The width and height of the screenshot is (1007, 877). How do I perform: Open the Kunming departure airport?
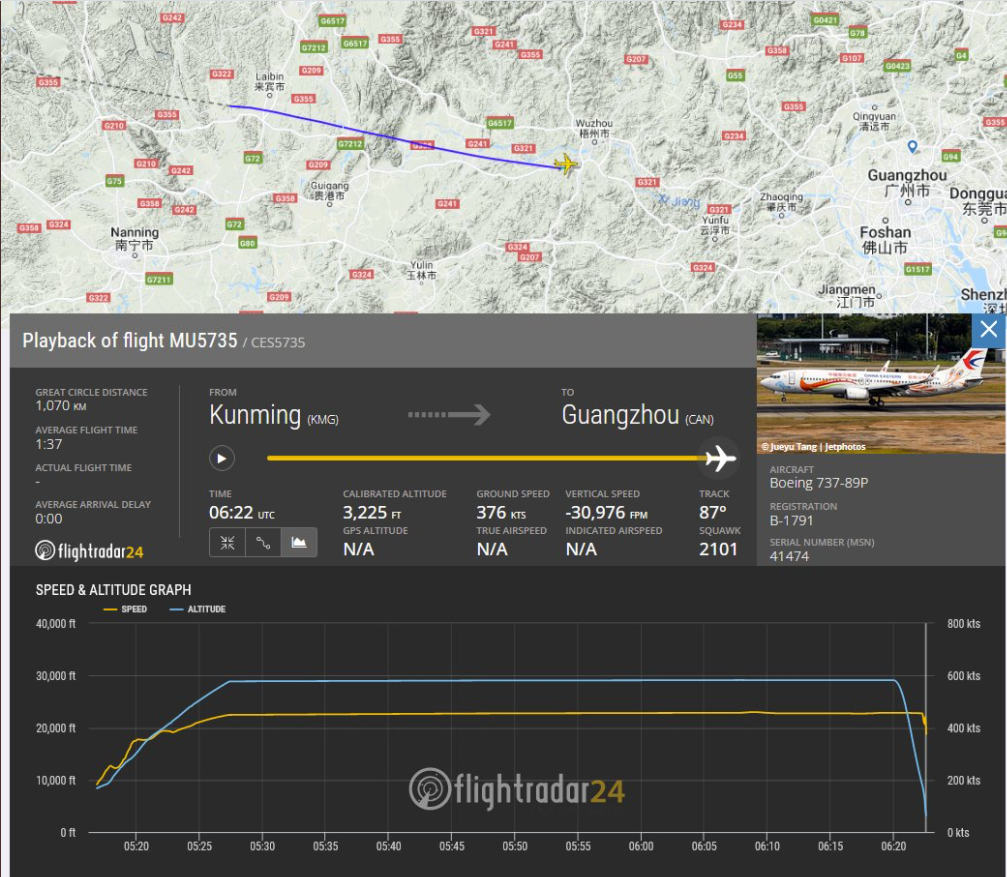pyautogui.click(x=255, y=416)
